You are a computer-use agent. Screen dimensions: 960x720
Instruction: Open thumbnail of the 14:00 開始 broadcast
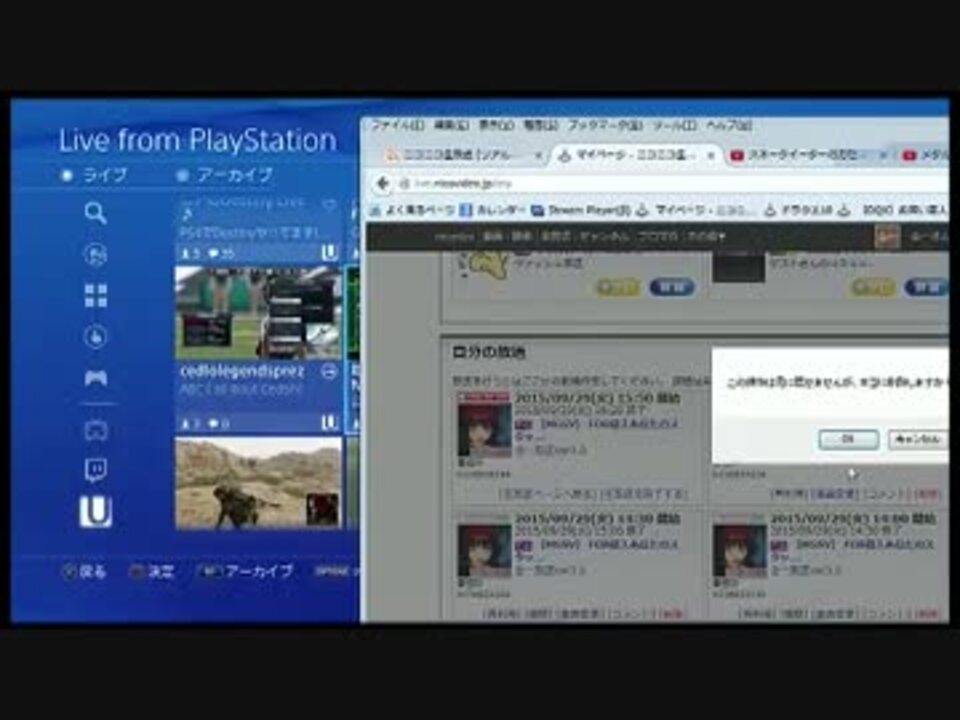[x=739, y=551]
